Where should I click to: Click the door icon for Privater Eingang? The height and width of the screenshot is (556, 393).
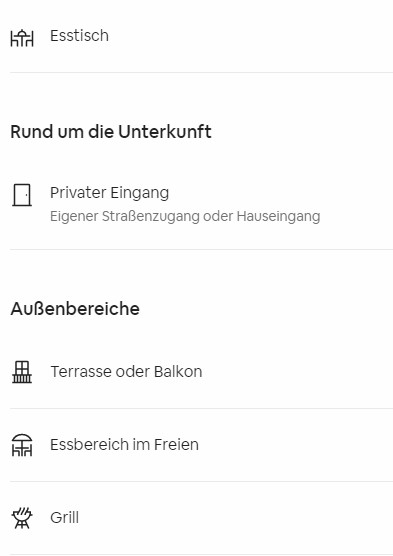pyautogui.click(x=22, y=195)
